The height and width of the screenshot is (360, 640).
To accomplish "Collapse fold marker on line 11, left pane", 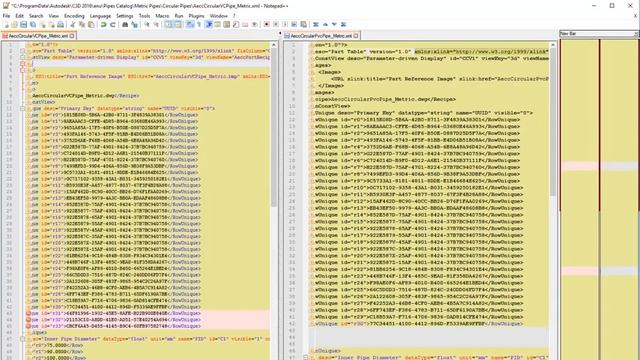I will [x=23, y=109].
